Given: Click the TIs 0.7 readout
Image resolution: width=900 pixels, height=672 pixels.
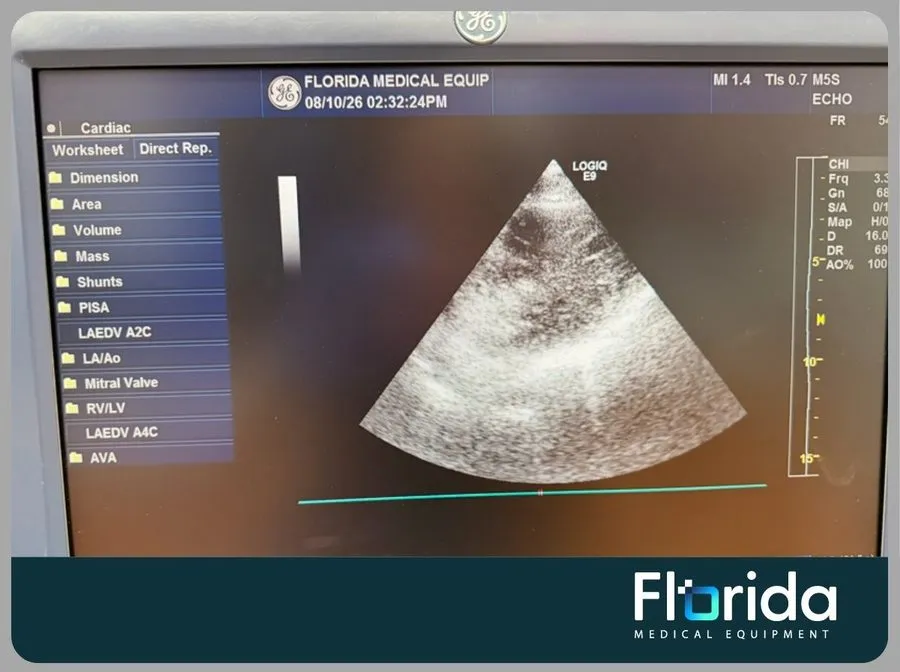Looking at the screenshot, I should coord(785,80).
